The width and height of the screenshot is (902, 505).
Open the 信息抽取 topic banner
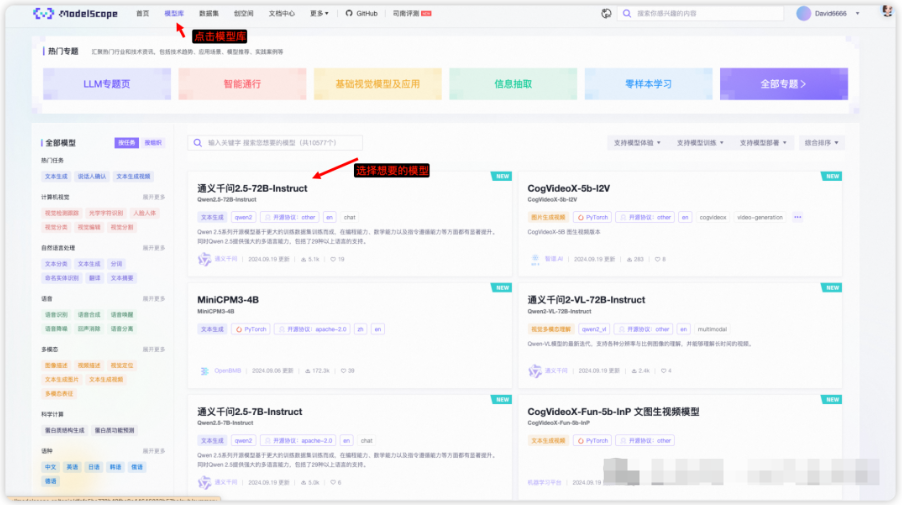click(513, 84)
